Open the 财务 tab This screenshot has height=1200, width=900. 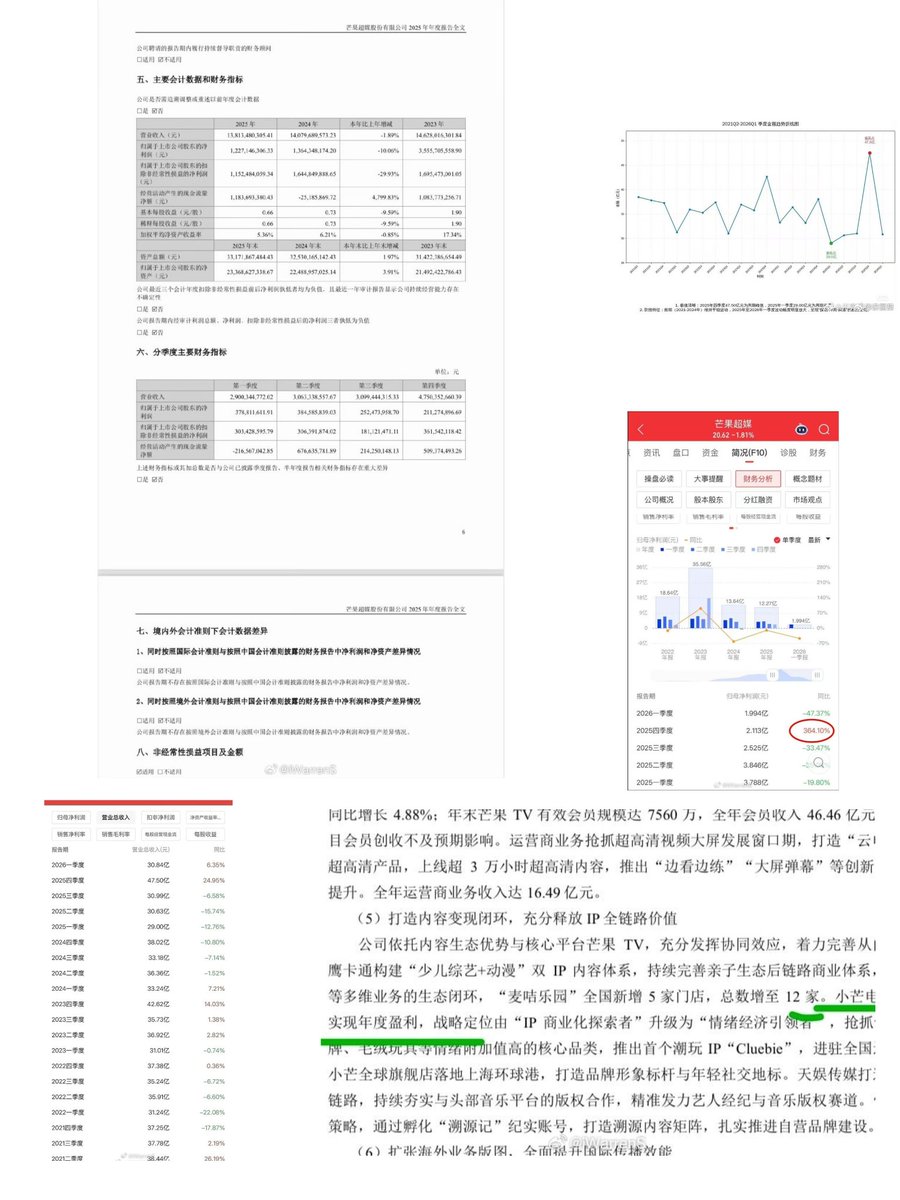817,453
